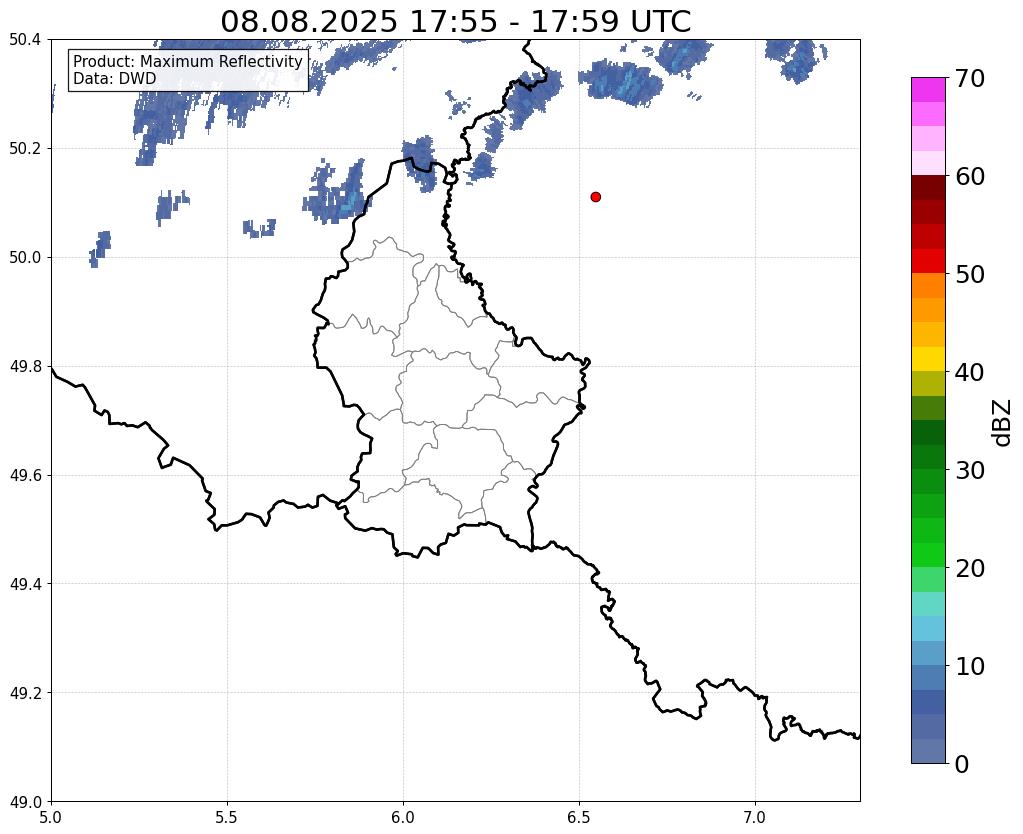Click the latitude label 49.8

click(25, 367)
